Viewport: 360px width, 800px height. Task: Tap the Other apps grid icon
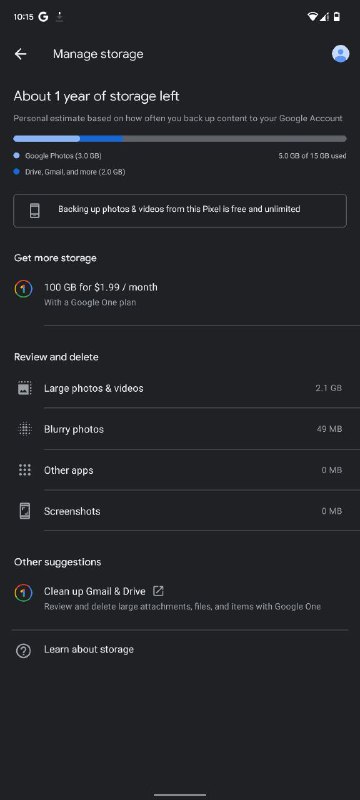point(24,470)
